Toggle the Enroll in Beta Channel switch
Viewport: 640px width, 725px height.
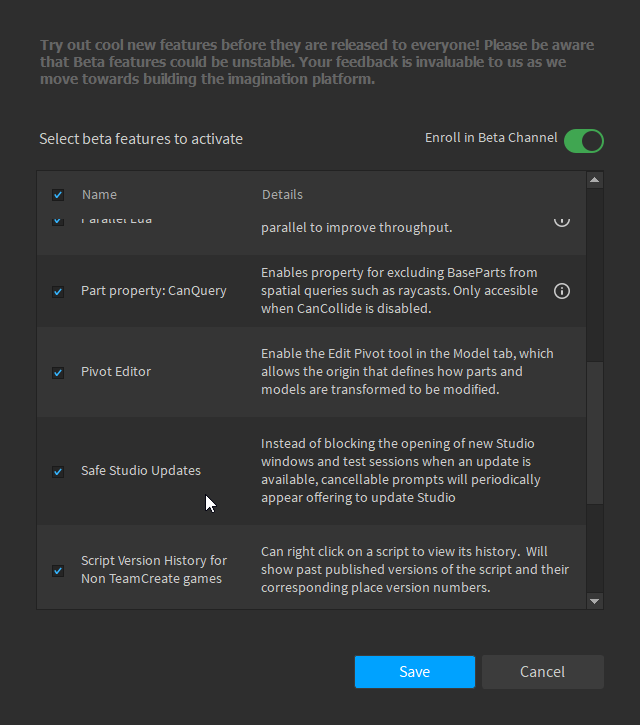[x=584, y=140]
